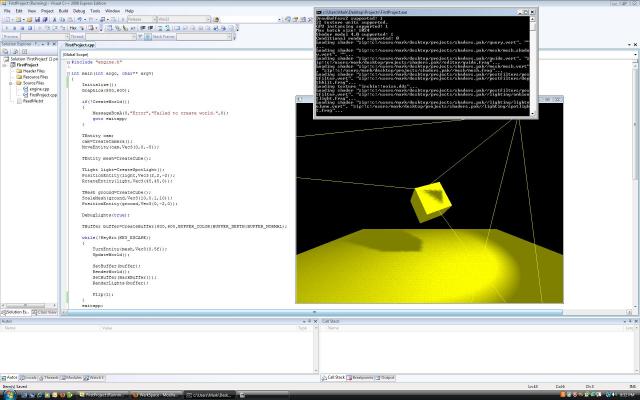
Task: Click the New Project toolbar icon
Action: pos(6,19)
